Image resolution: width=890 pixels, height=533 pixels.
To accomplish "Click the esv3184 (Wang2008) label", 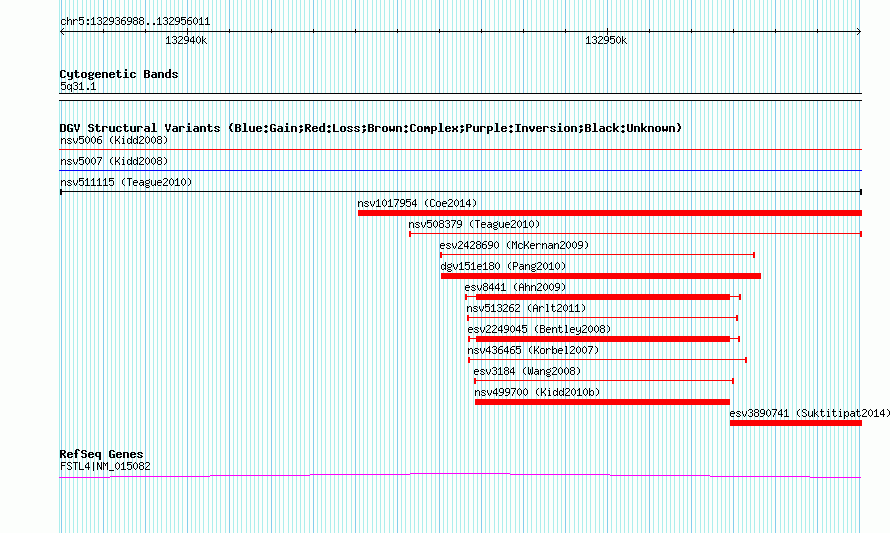I will [527, 371].
